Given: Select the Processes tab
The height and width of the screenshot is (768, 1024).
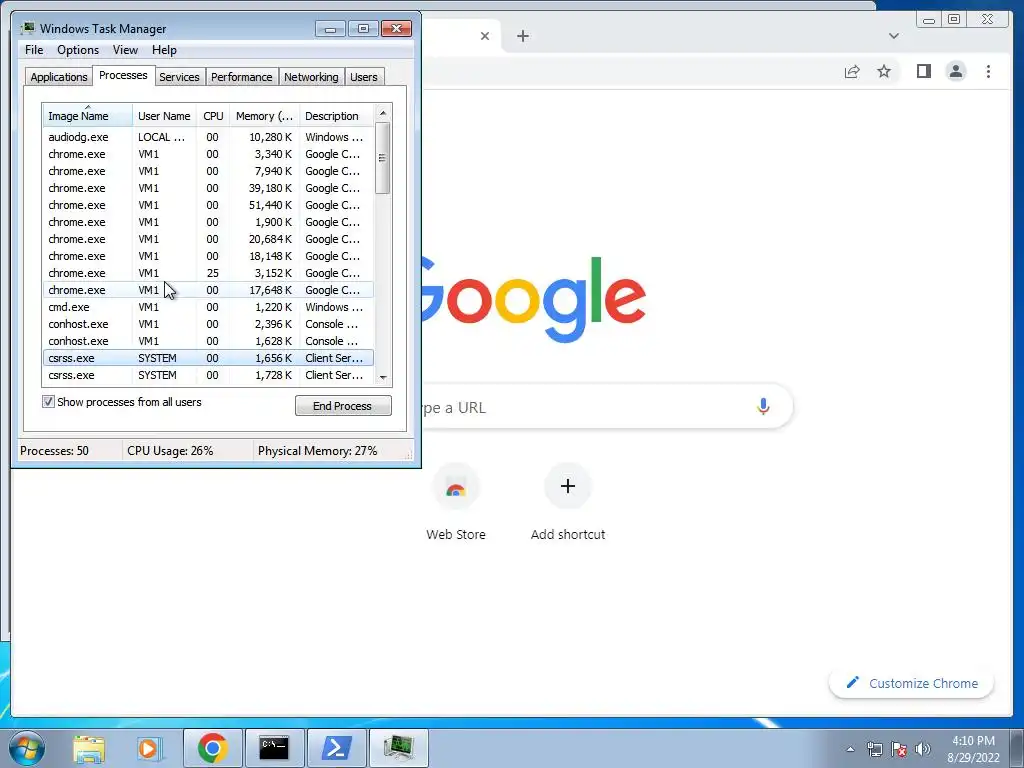Looking at the screenshot, I should click(x=123, y=76).
